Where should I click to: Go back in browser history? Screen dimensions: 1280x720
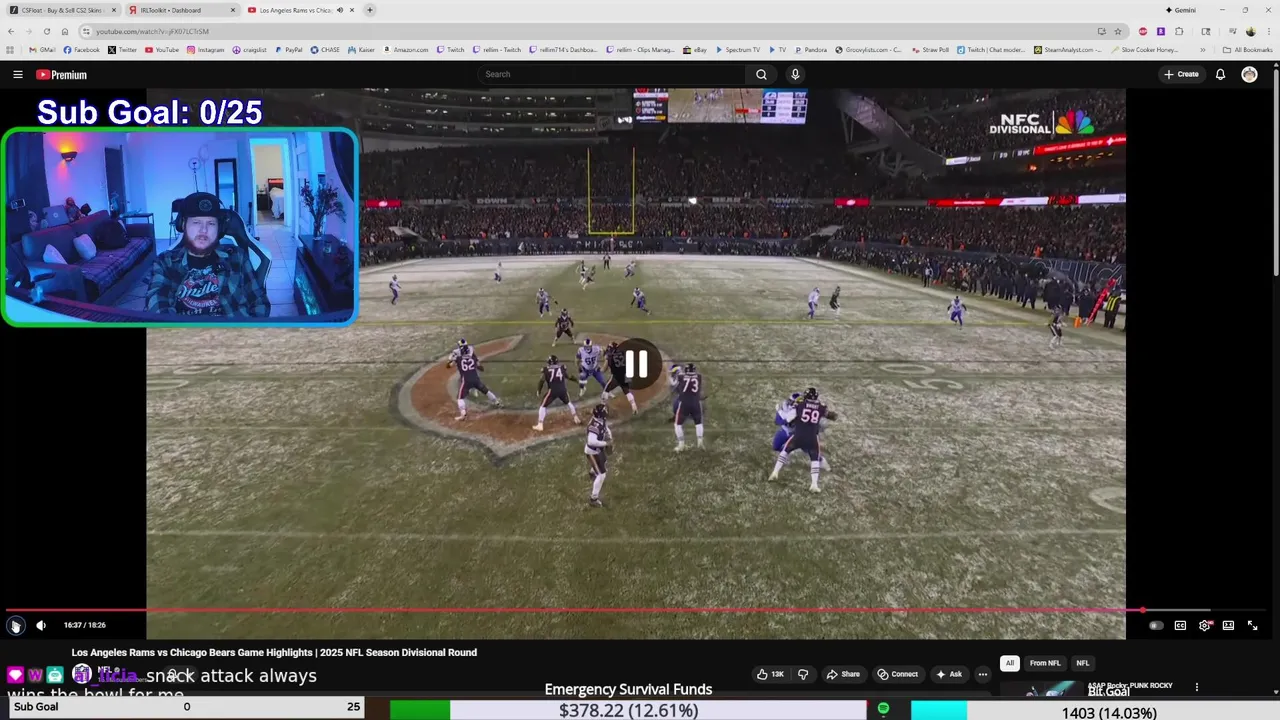(x=11, y=31)
